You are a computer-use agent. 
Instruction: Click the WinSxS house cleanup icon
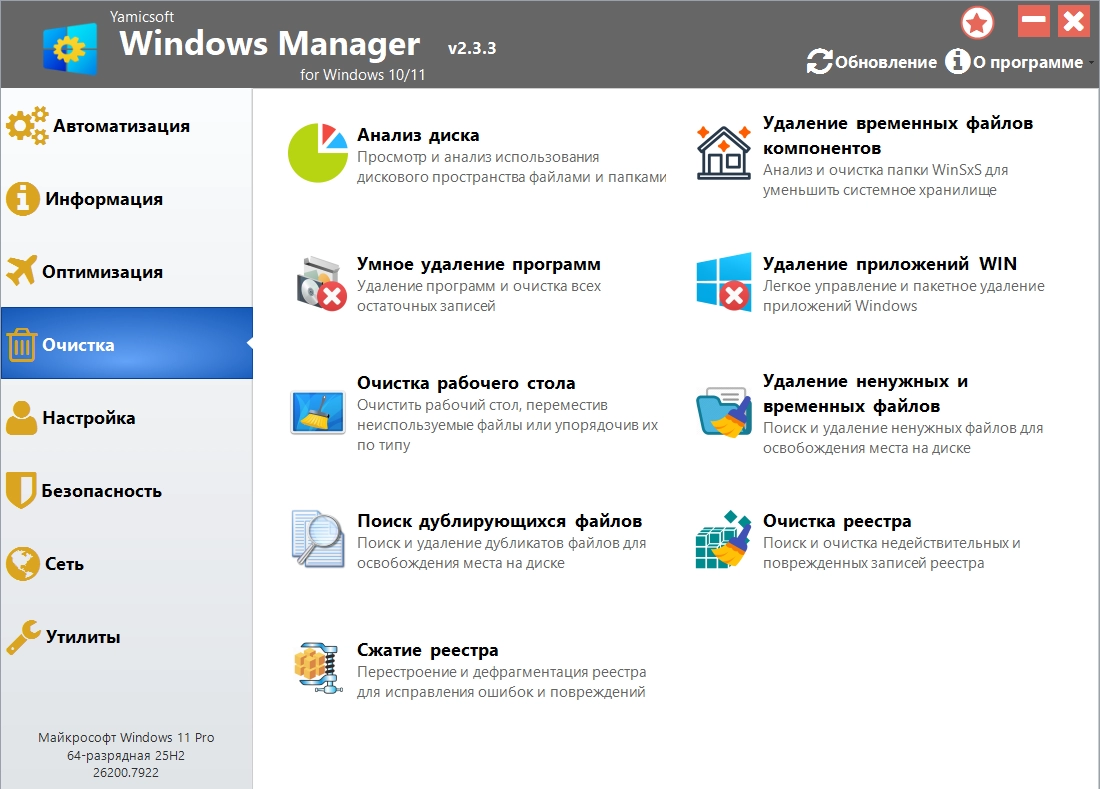point(723,153)
